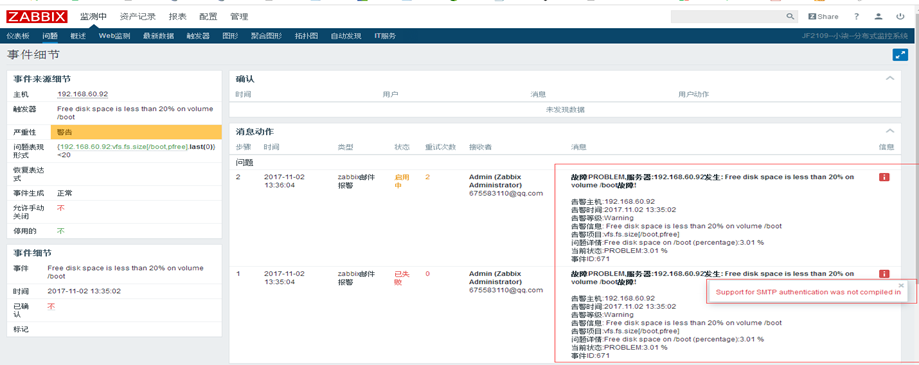Switch to the 触发器 submenu tab
Screen dimensions: 919x365
pos(198,36)
